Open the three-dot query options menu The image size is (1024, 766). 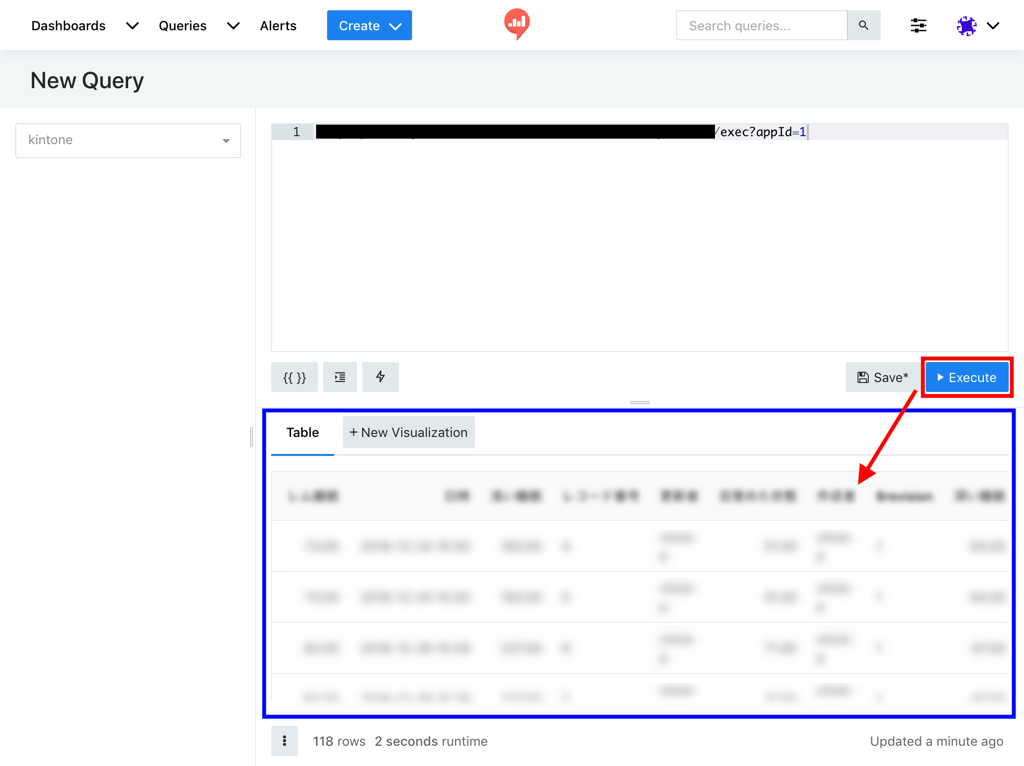[284, 741]
